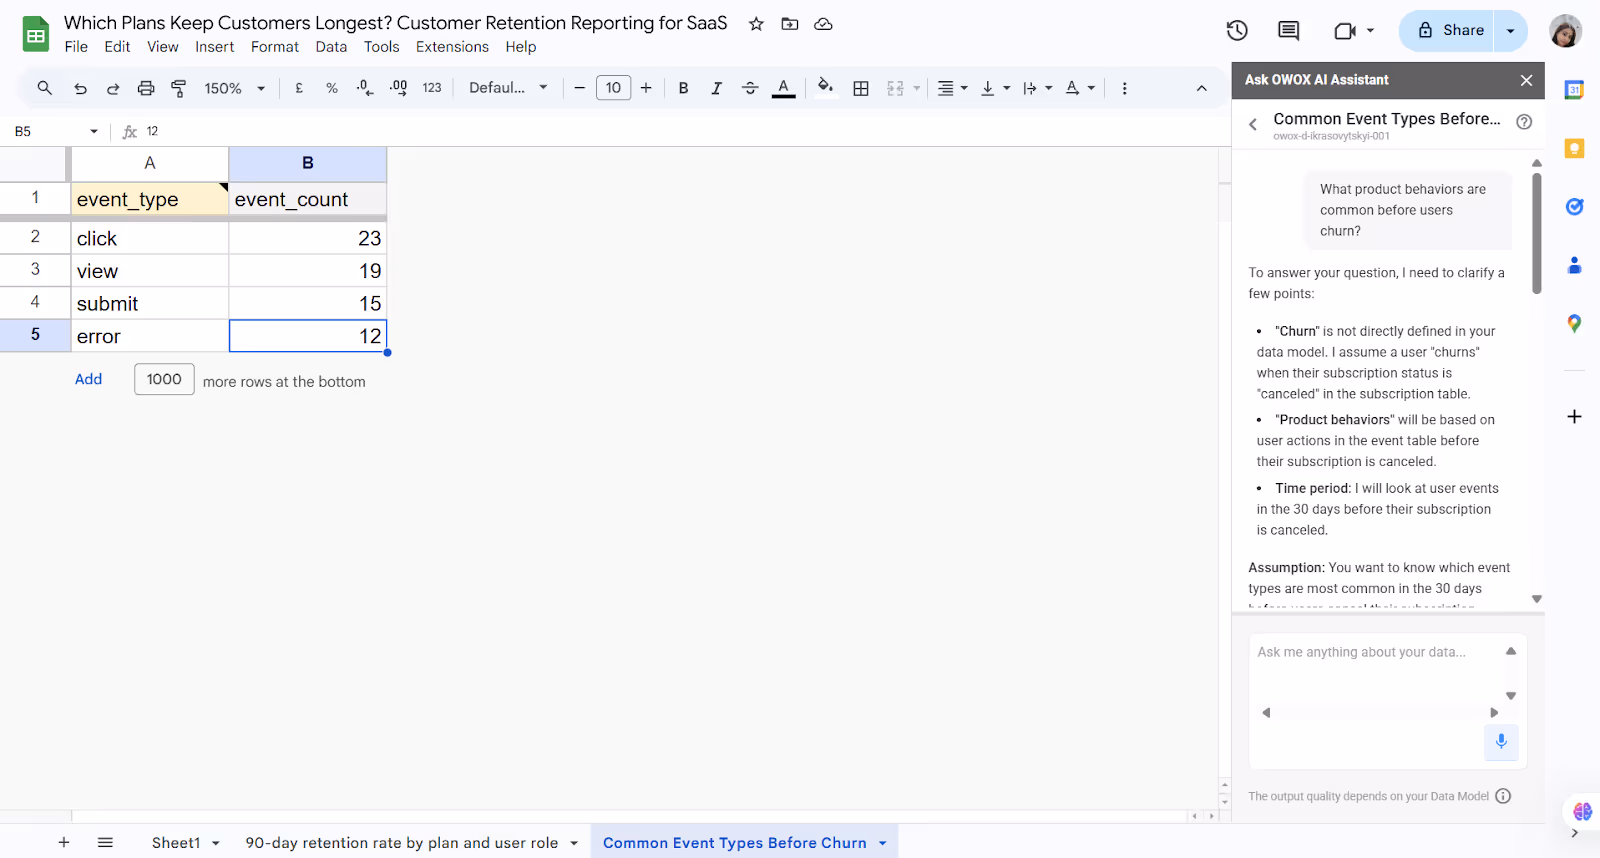
Task: Open the Data menu
Action: click(x=331, y=47)
